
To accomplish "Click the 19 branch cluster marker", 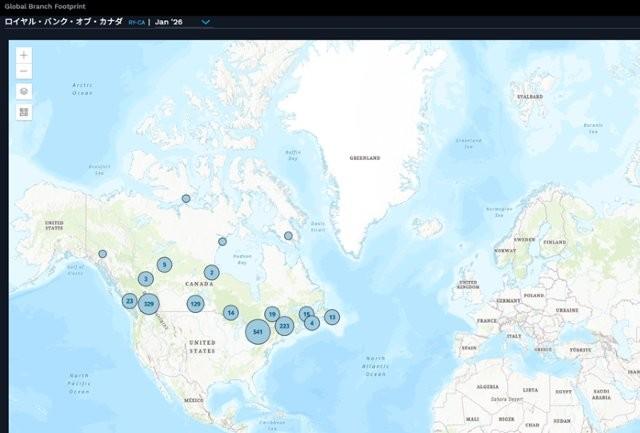I will click(x=272, y=314).
